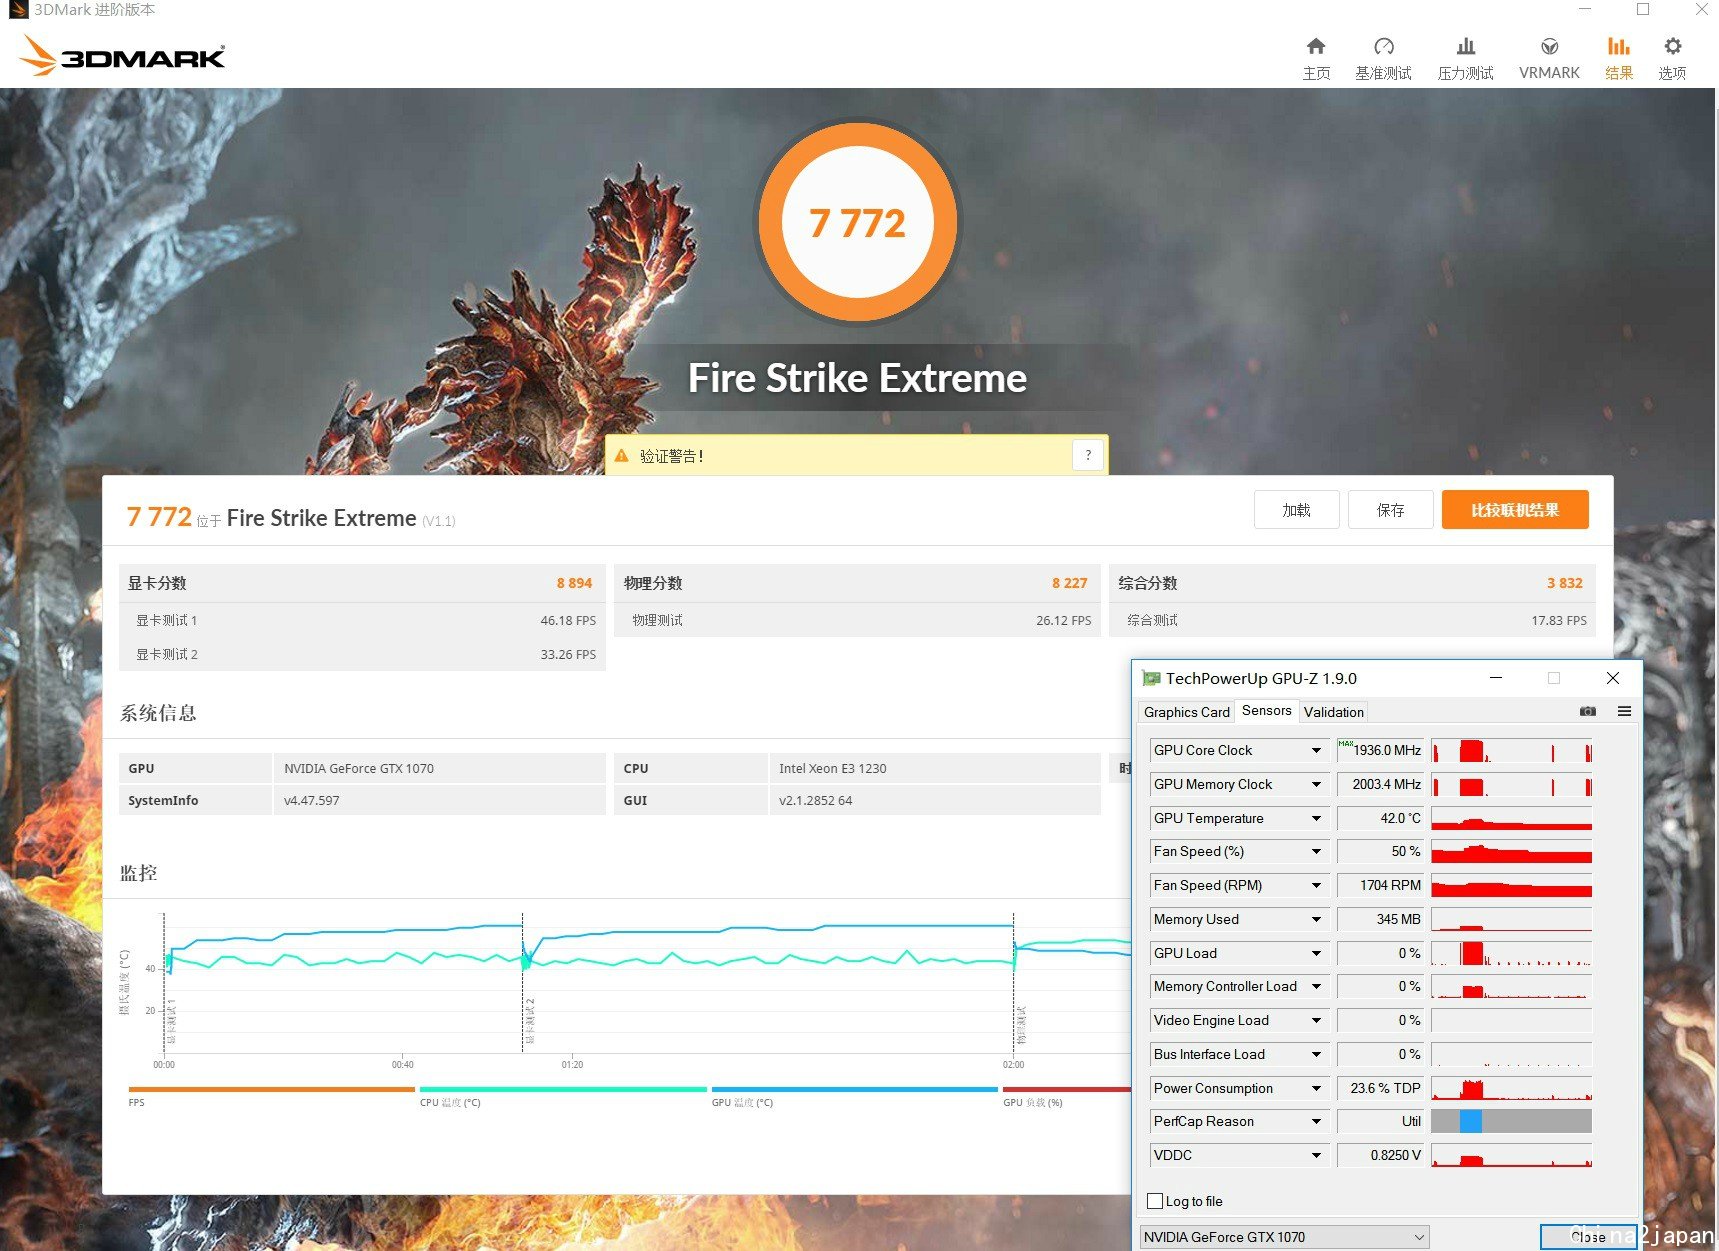Click the Graphics test 2 value 33.26 FPS

pyautogui.click(x=568, y=654)
